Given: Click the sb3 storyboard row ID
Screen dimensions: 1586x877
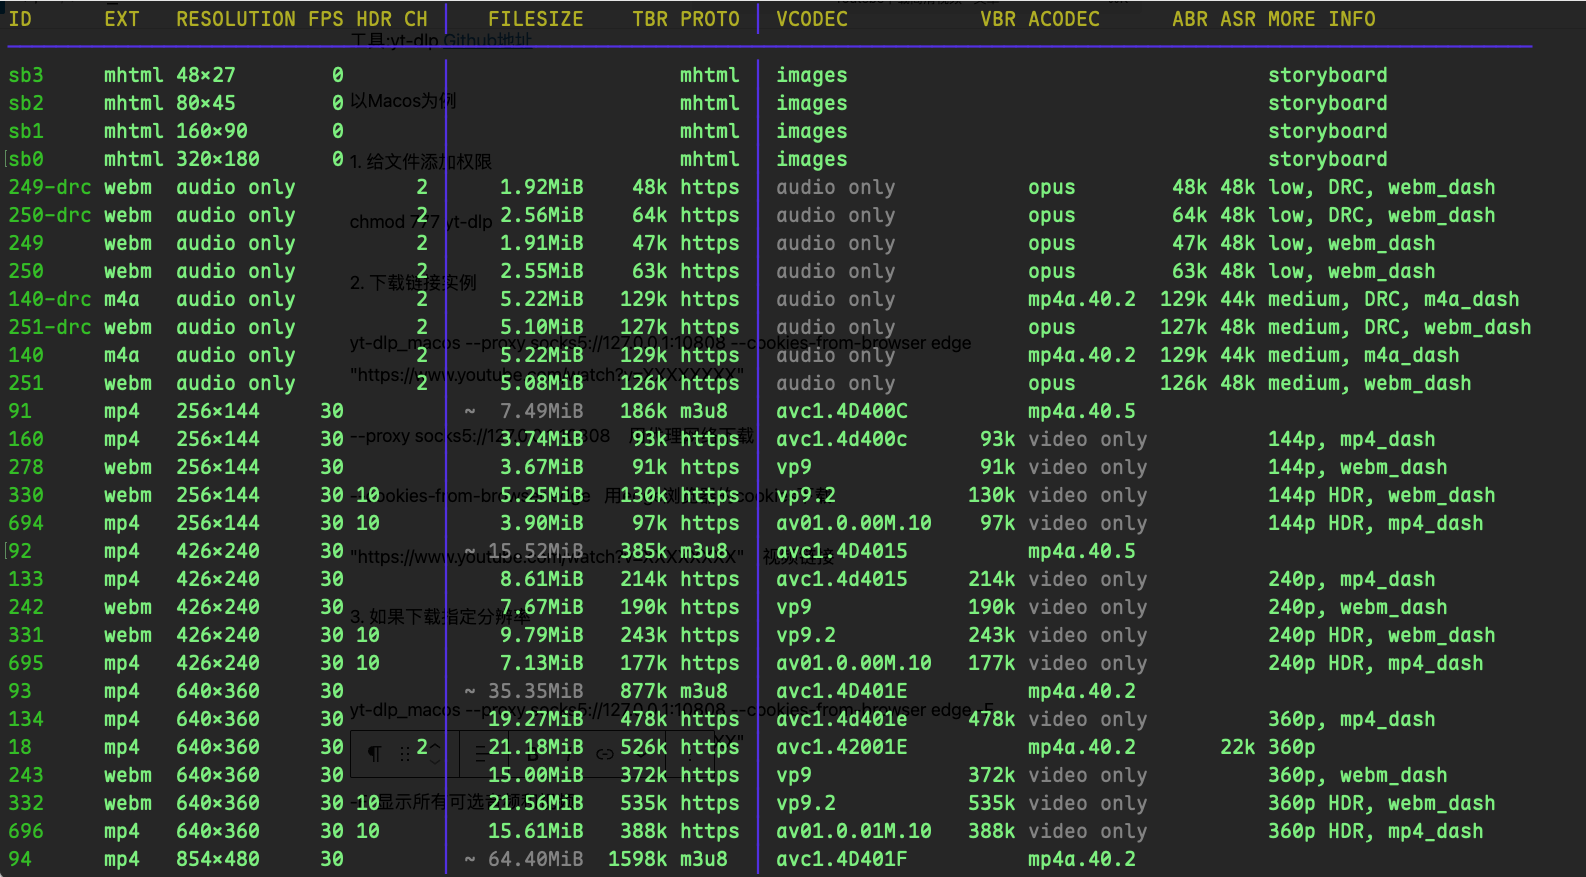Looking at the screenshot, I should tap(26, 75).
